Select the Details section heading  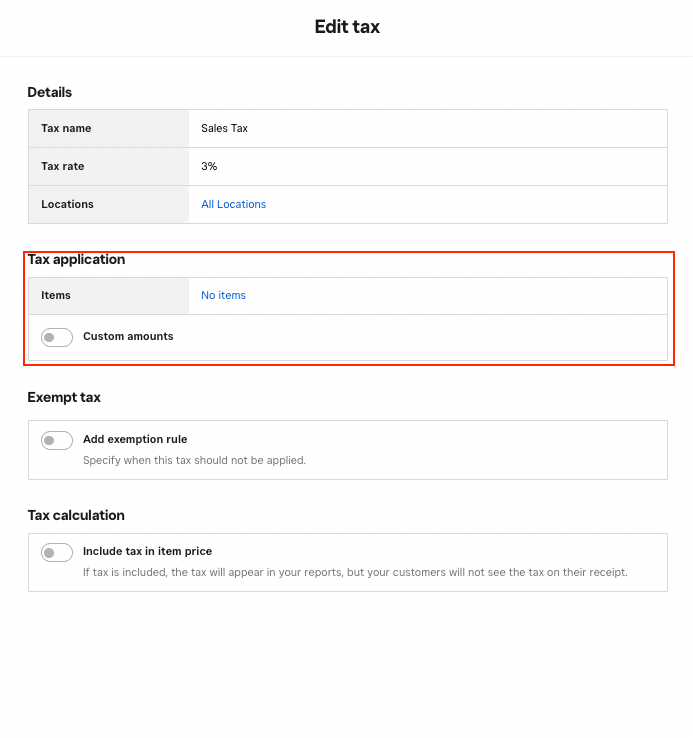tap(49, 92)
